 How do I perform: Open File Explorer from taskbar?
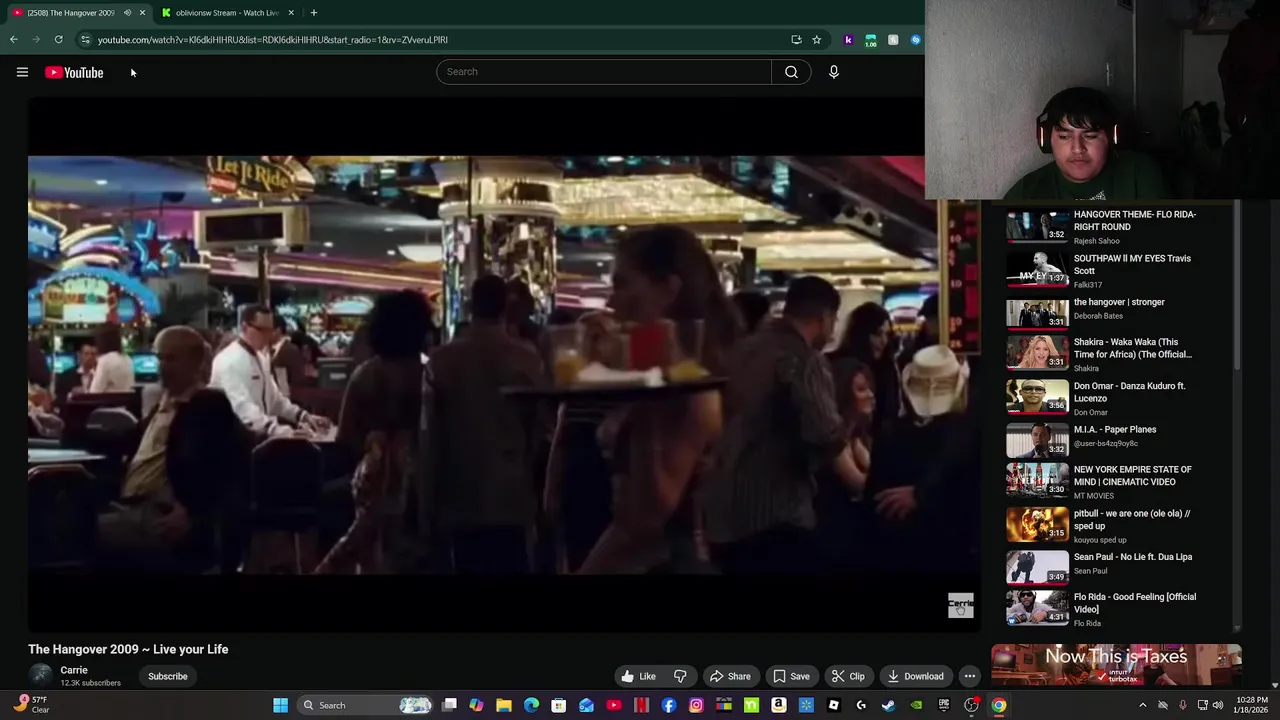504,705
